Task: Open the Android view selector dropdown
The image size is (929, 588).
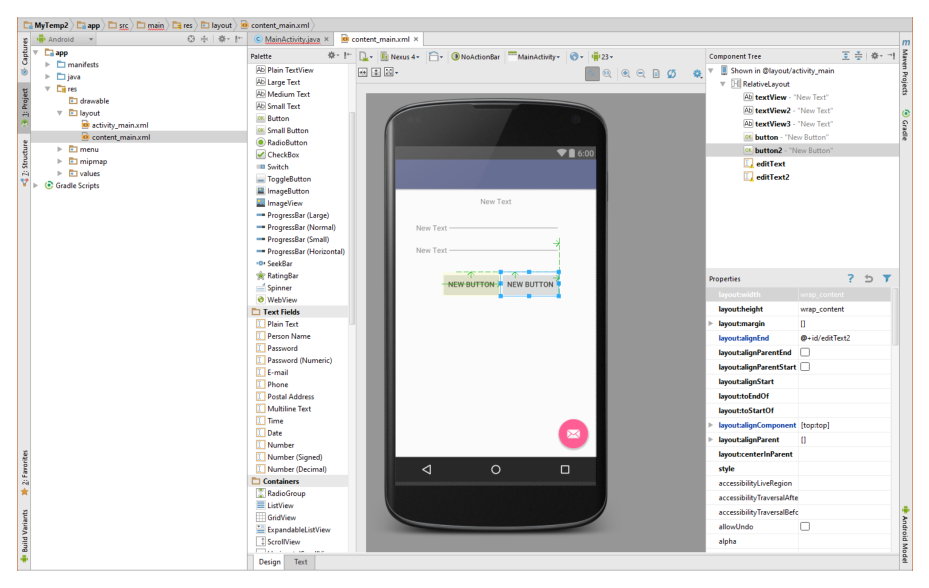Action: coord(65,39)
